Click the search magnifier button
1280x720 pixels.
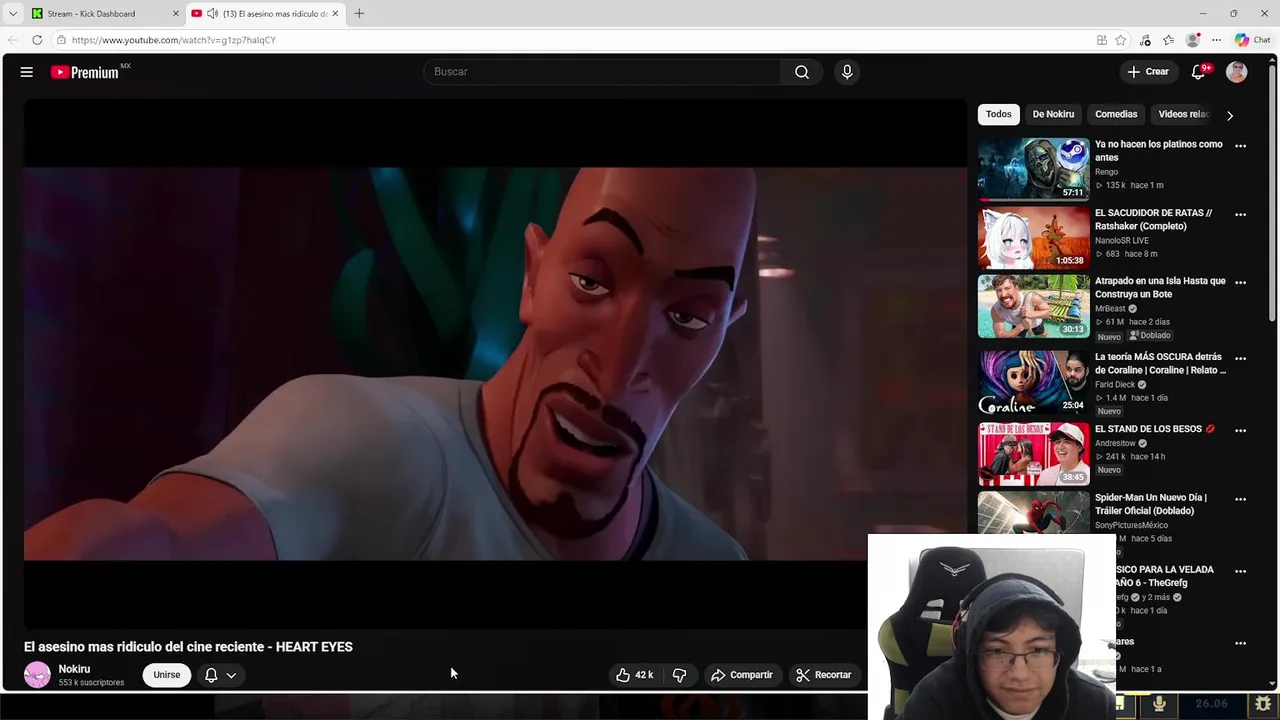coord(802,72)
